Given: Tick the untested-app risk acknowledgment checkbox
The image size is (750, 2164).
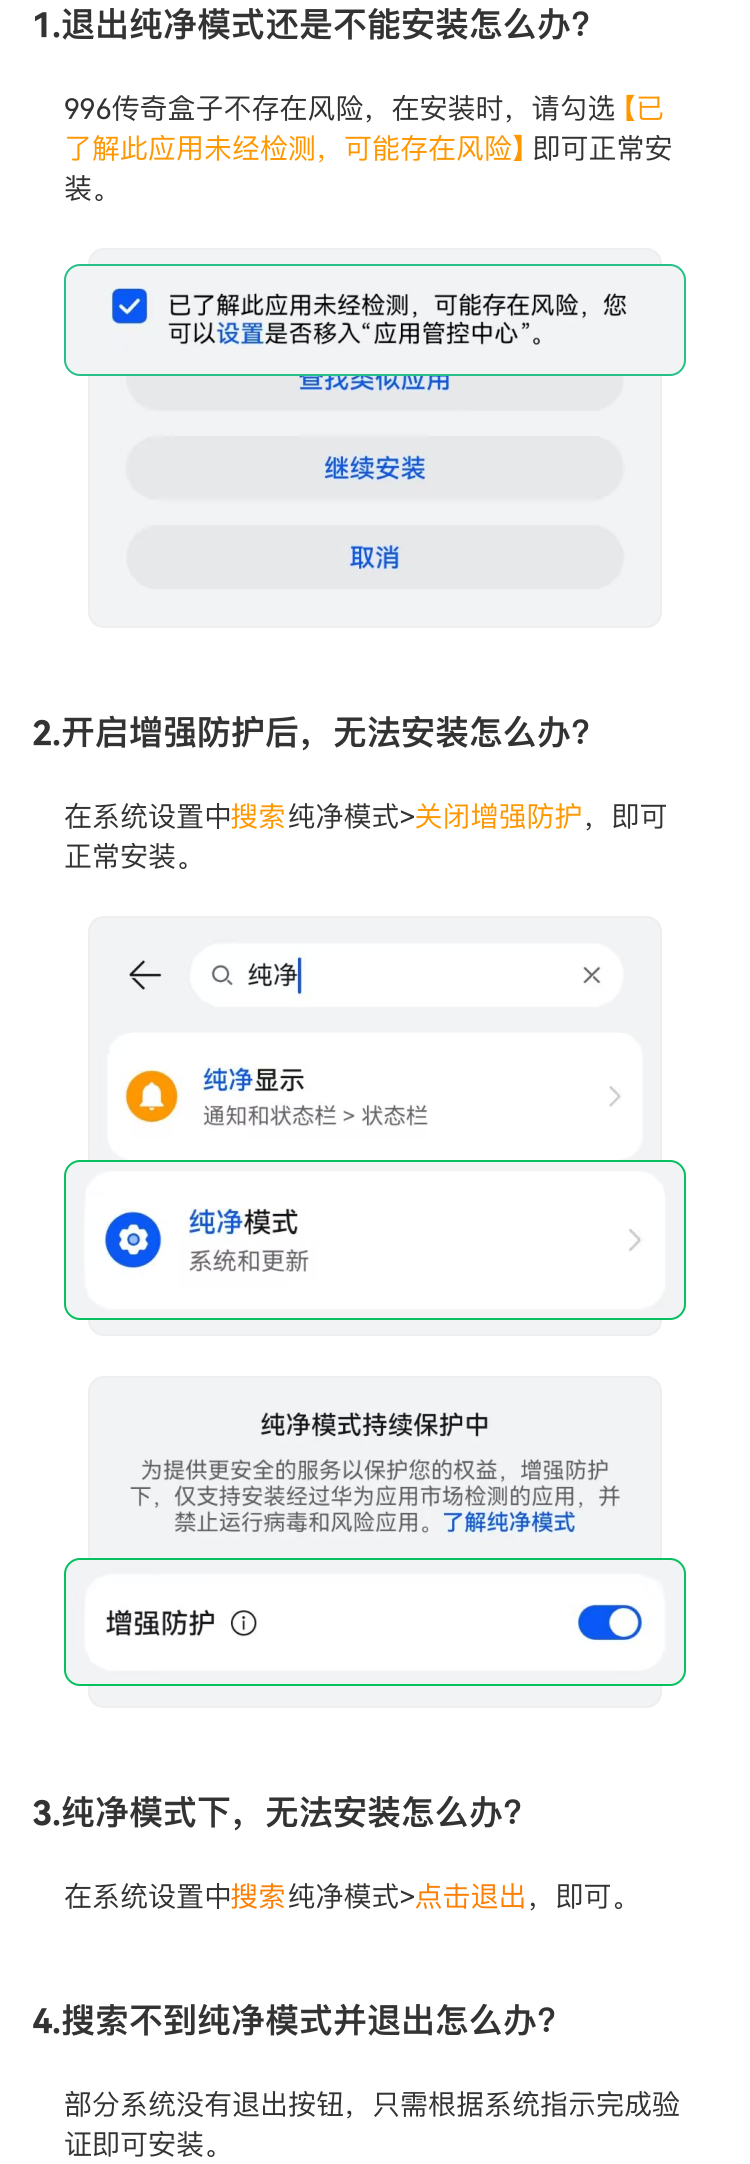Looking at the screenshot, I should click(x=130, y=306).
